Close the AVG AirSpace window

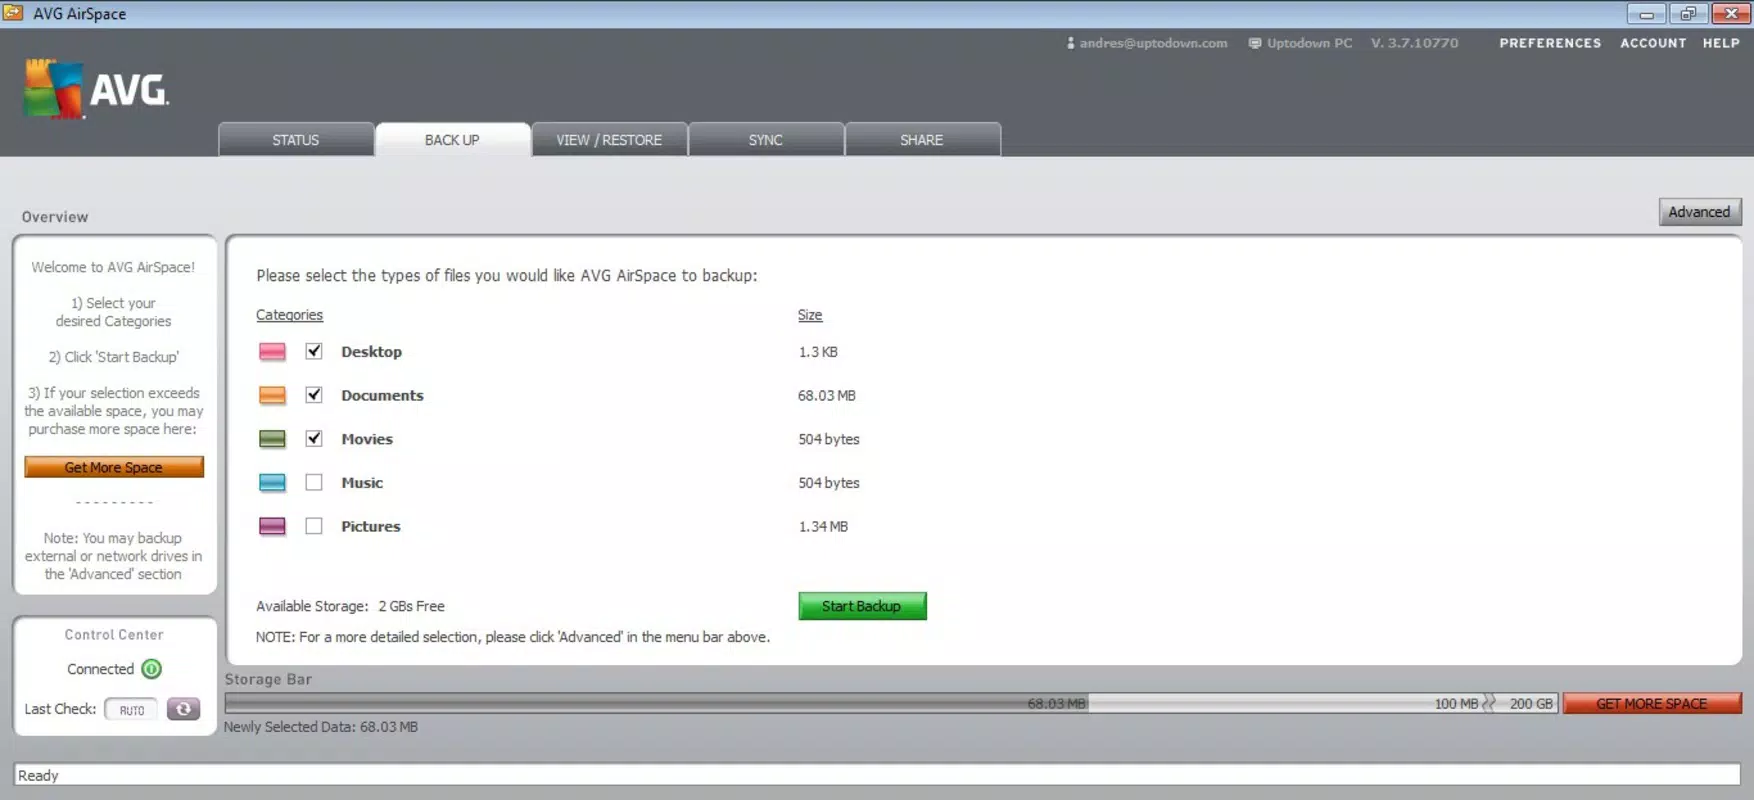[x=1731, y=14]
